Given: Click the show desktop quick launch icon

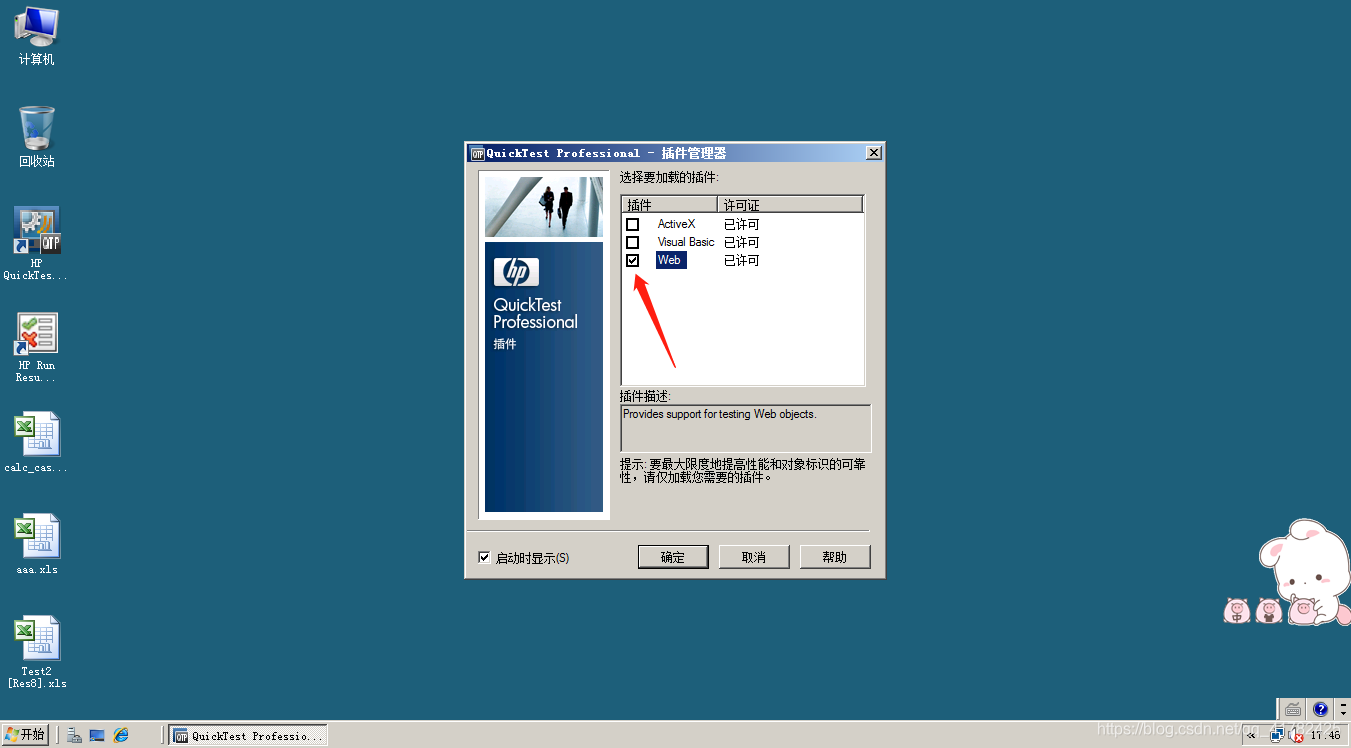Looking at the screenshot, I should 97,735.
